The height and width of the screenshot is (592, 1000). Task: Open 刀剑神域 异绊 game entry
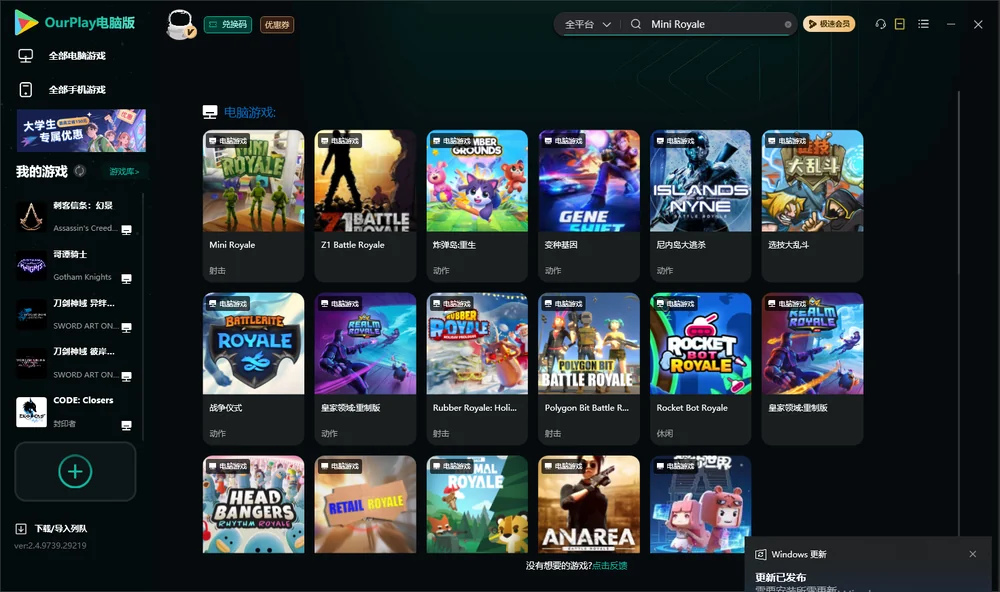pos(74,314)
